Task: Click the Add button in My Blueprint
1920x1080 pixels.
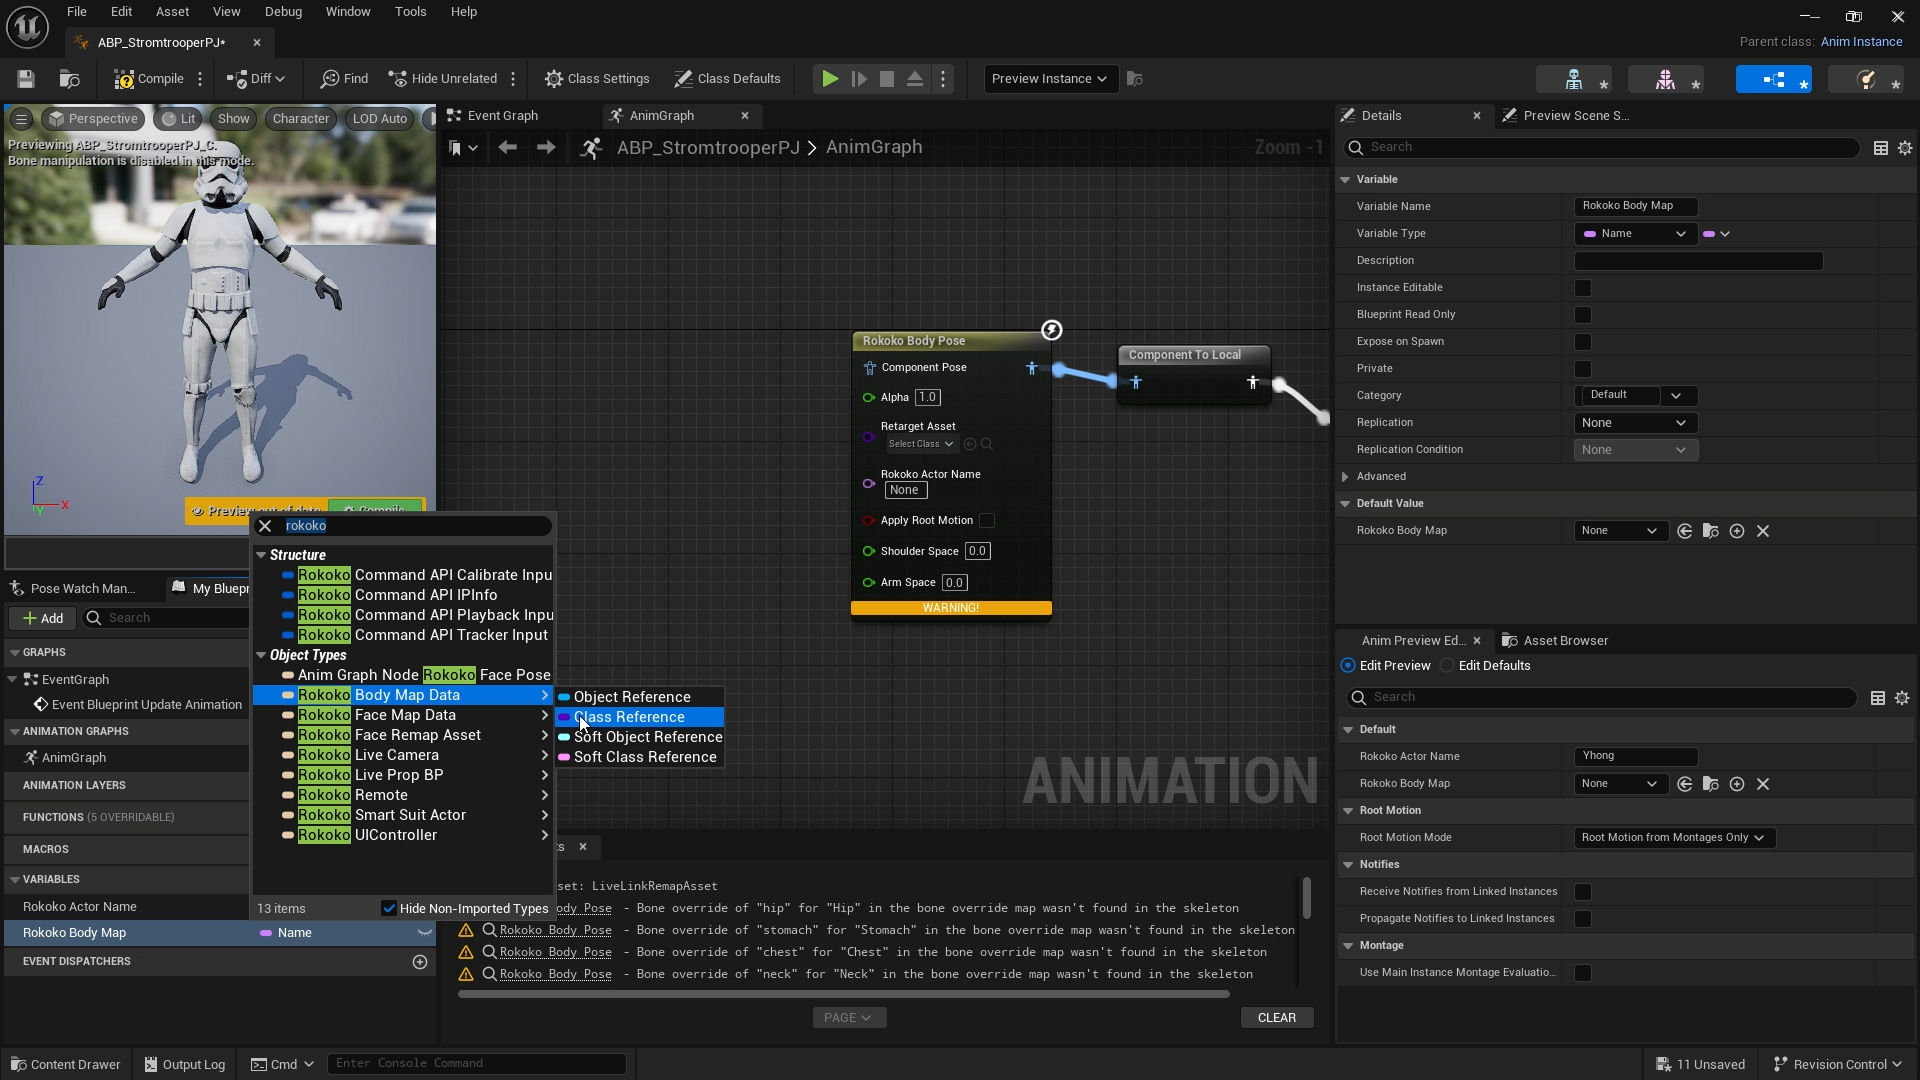Action: click(x=43, y=619)
